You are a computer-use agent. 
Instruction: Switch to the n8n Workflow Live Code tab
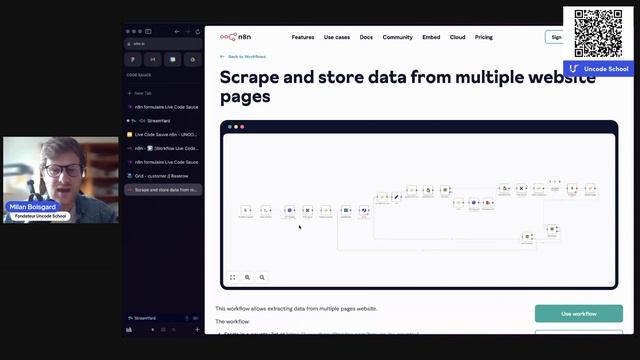[x=163, y=148]
